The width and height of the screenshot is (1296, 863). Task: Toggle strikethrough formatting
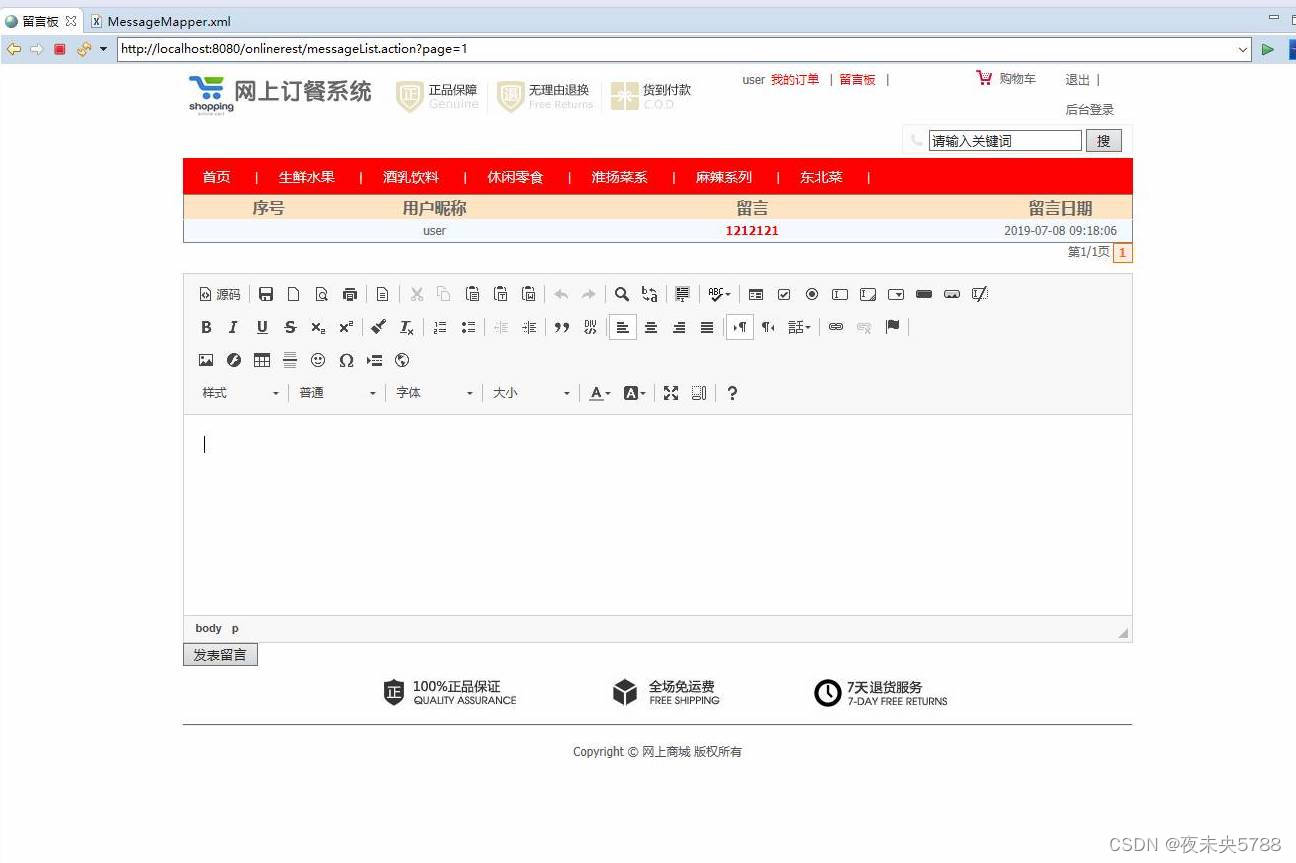(x=290, y=327)
